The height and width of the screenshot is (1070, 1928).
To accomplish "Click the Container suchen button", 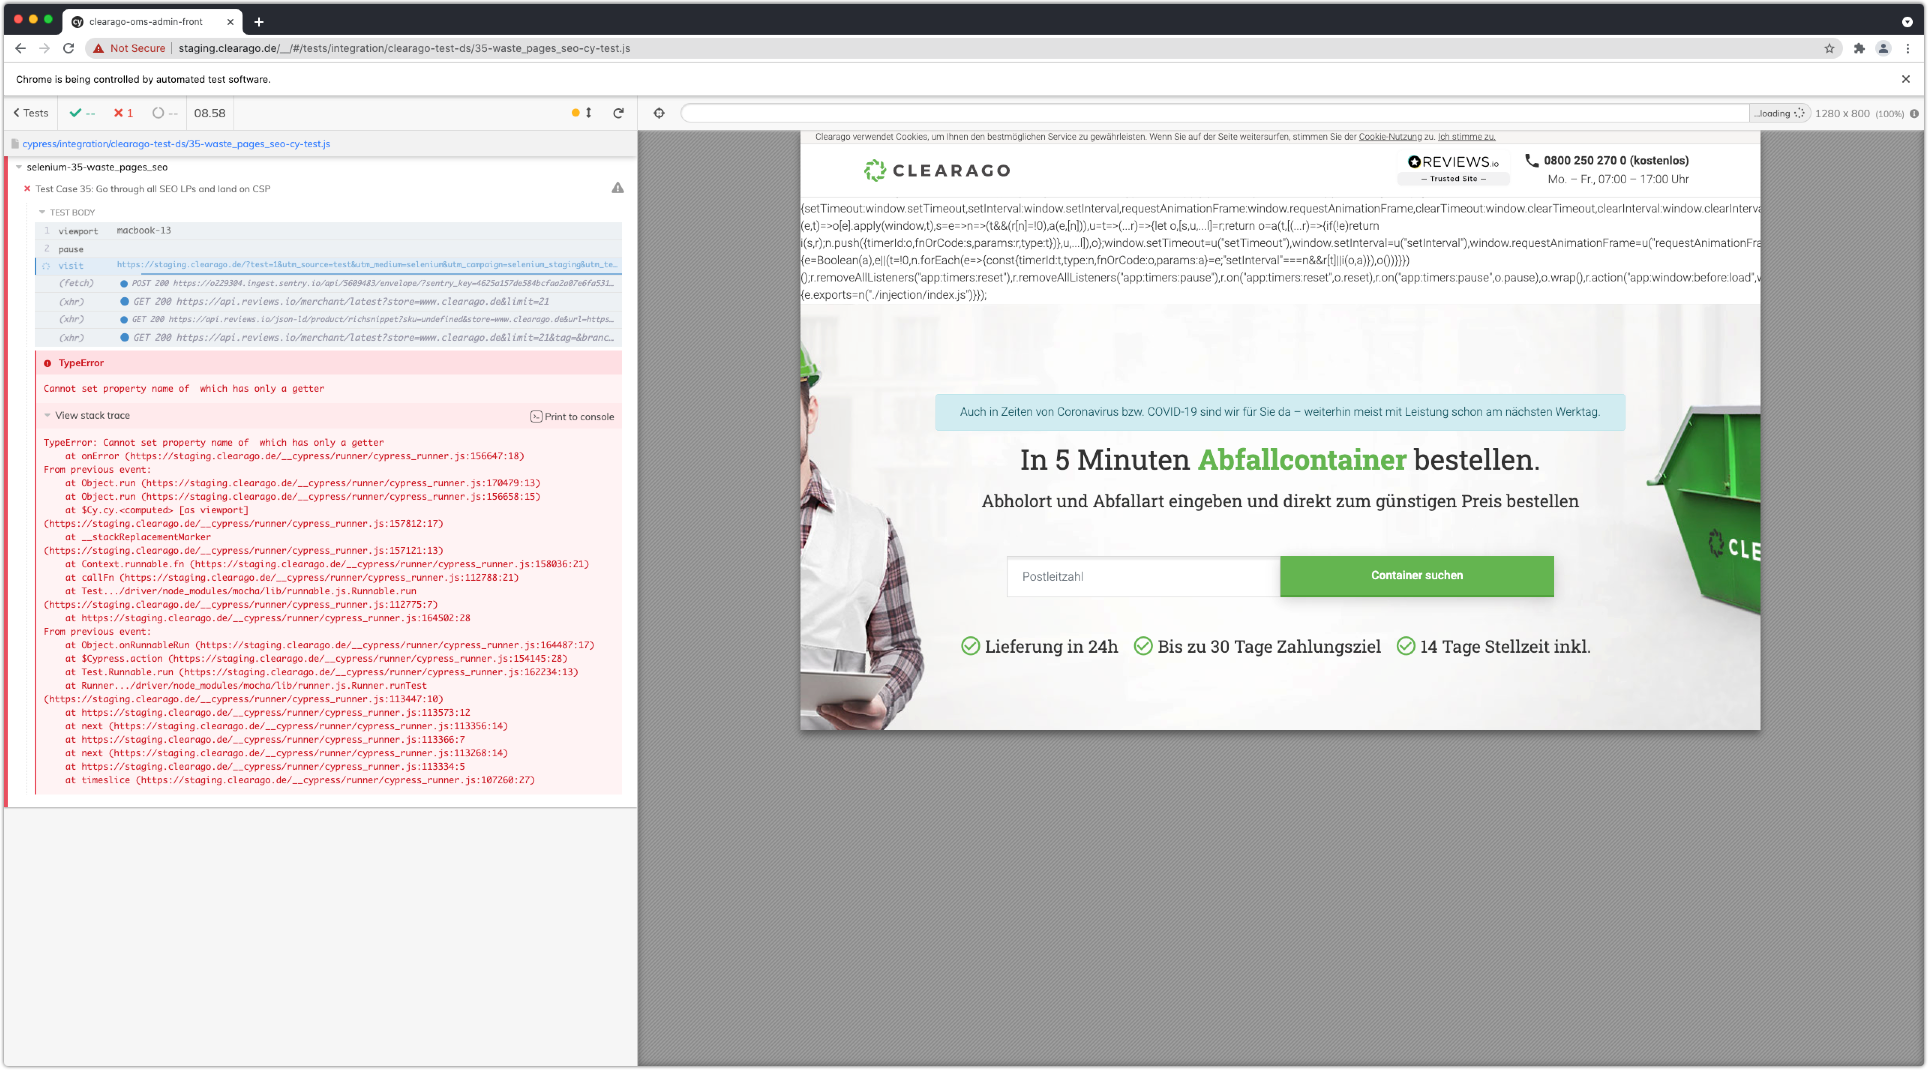I will [x=1416, y=575].
